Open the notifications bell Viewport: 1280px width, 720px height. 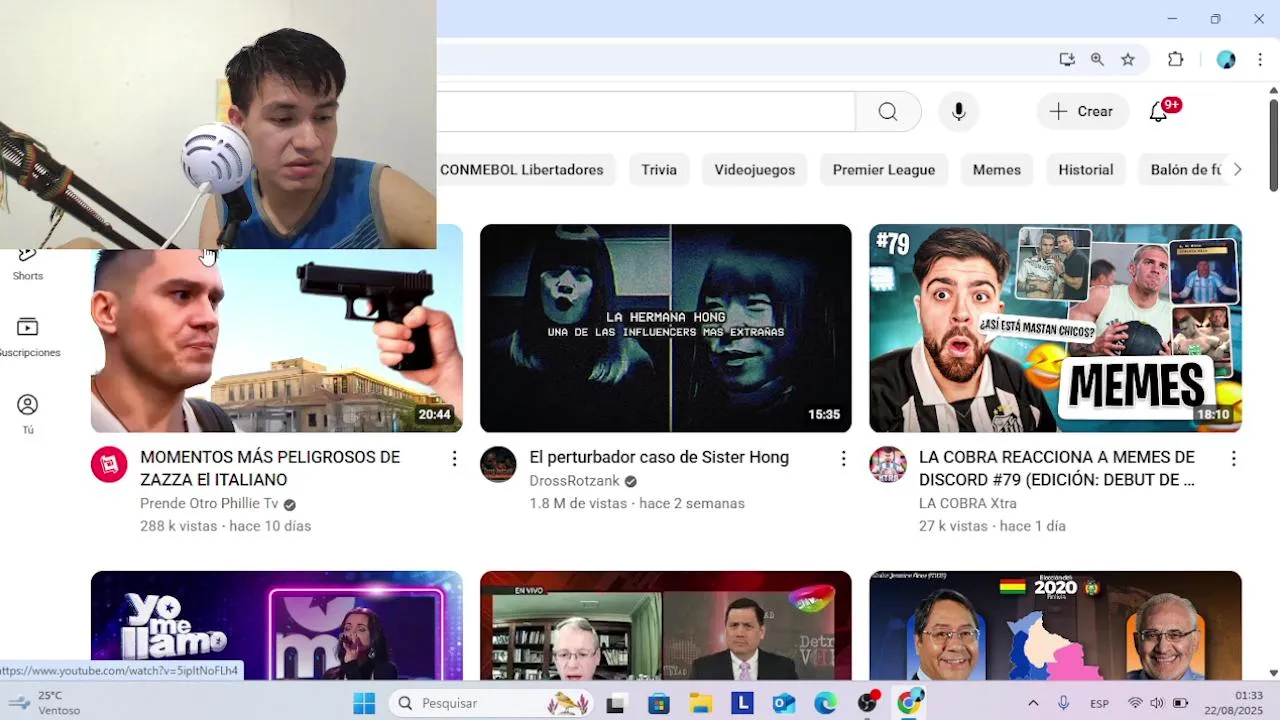pos(1158,112)
